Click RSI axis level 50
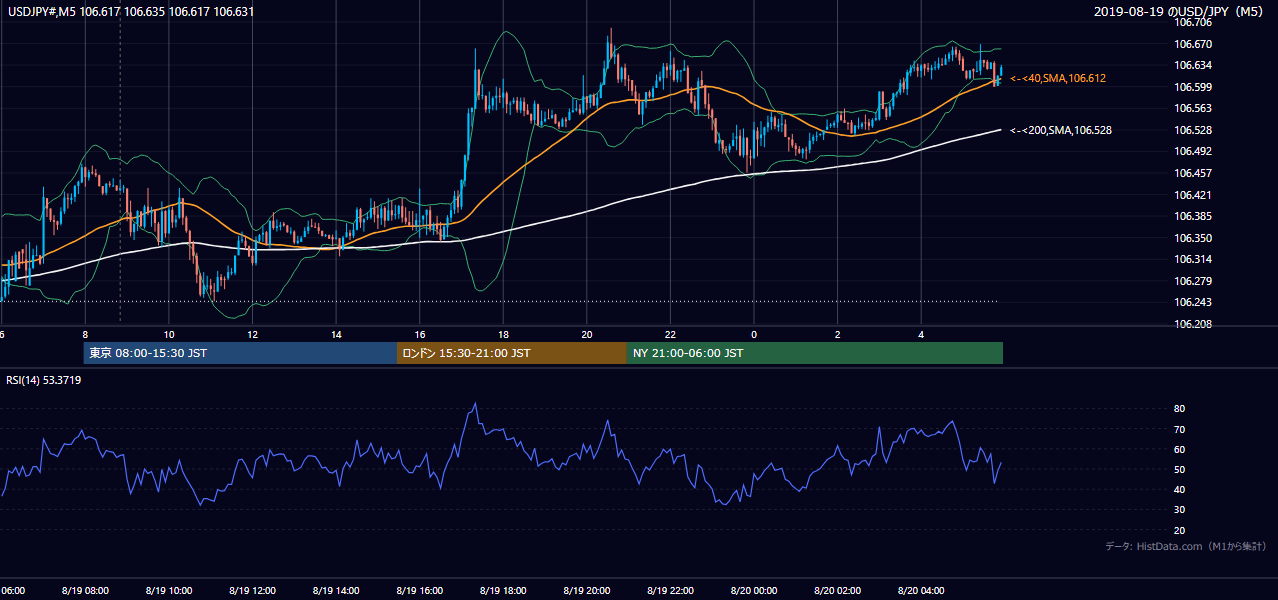This screenshot has width=1278, height=600. tap(1180, 470)
